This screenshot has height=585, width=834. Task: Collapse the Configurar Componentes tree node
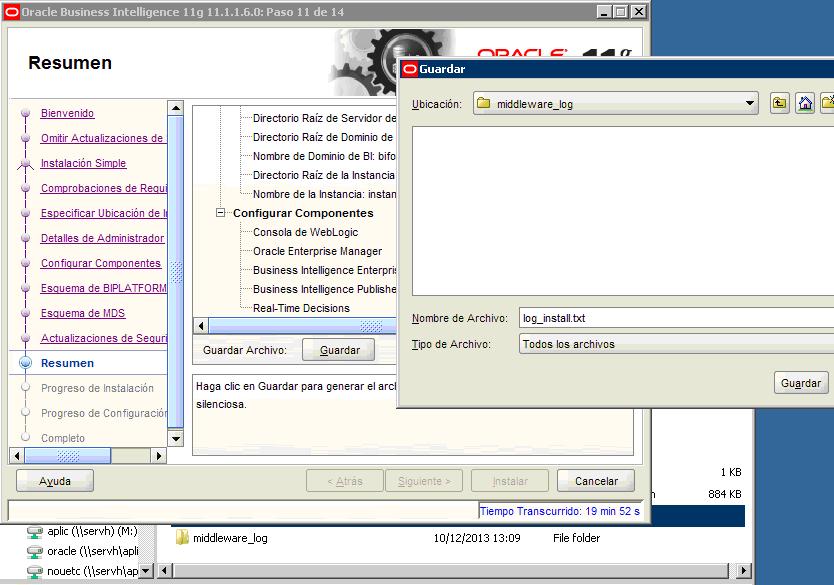click(x=220, y=213)
